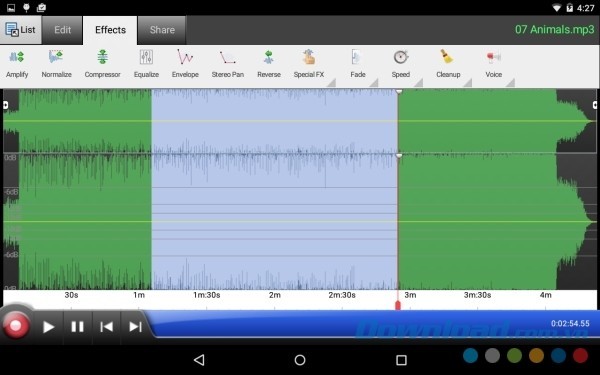The height and width of the screenshot is (375, 600).
Task: Jump to the track start
Action: [x=106, y=327]
